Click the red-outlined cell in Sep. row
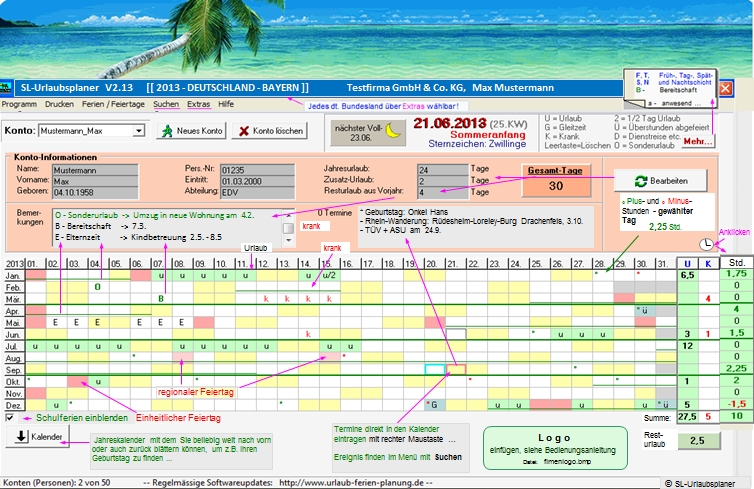 pyautogui.click(x=456, y=369)
